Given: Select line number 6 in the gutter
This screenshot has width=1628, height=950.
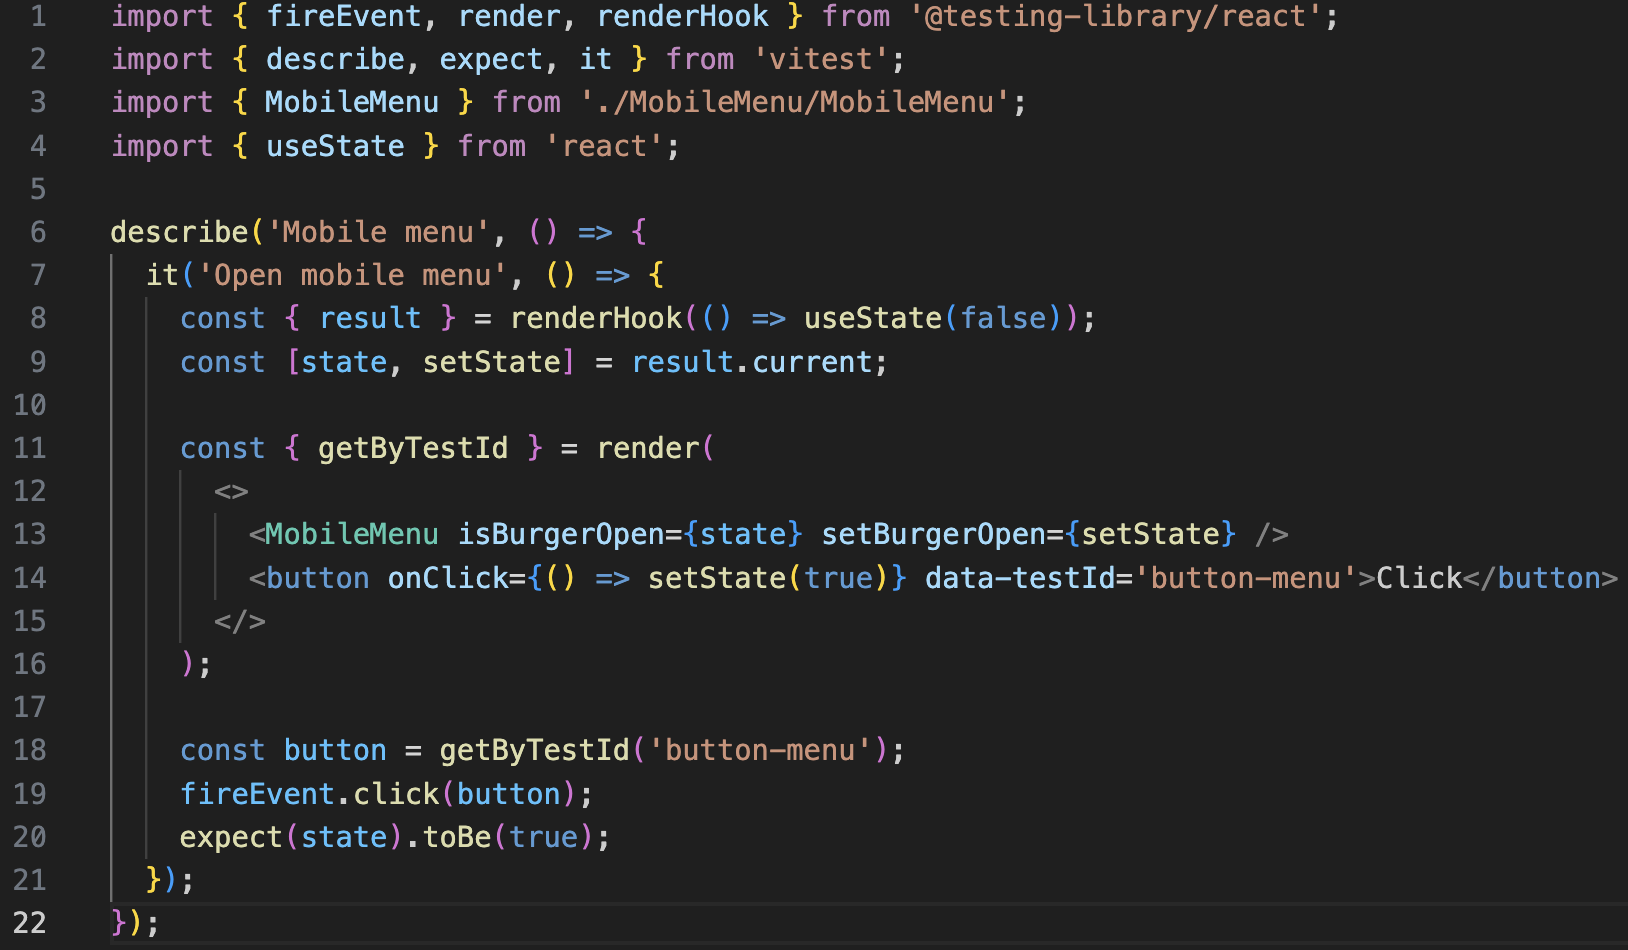Looking at the screenshot, I should tap(38, 232).
